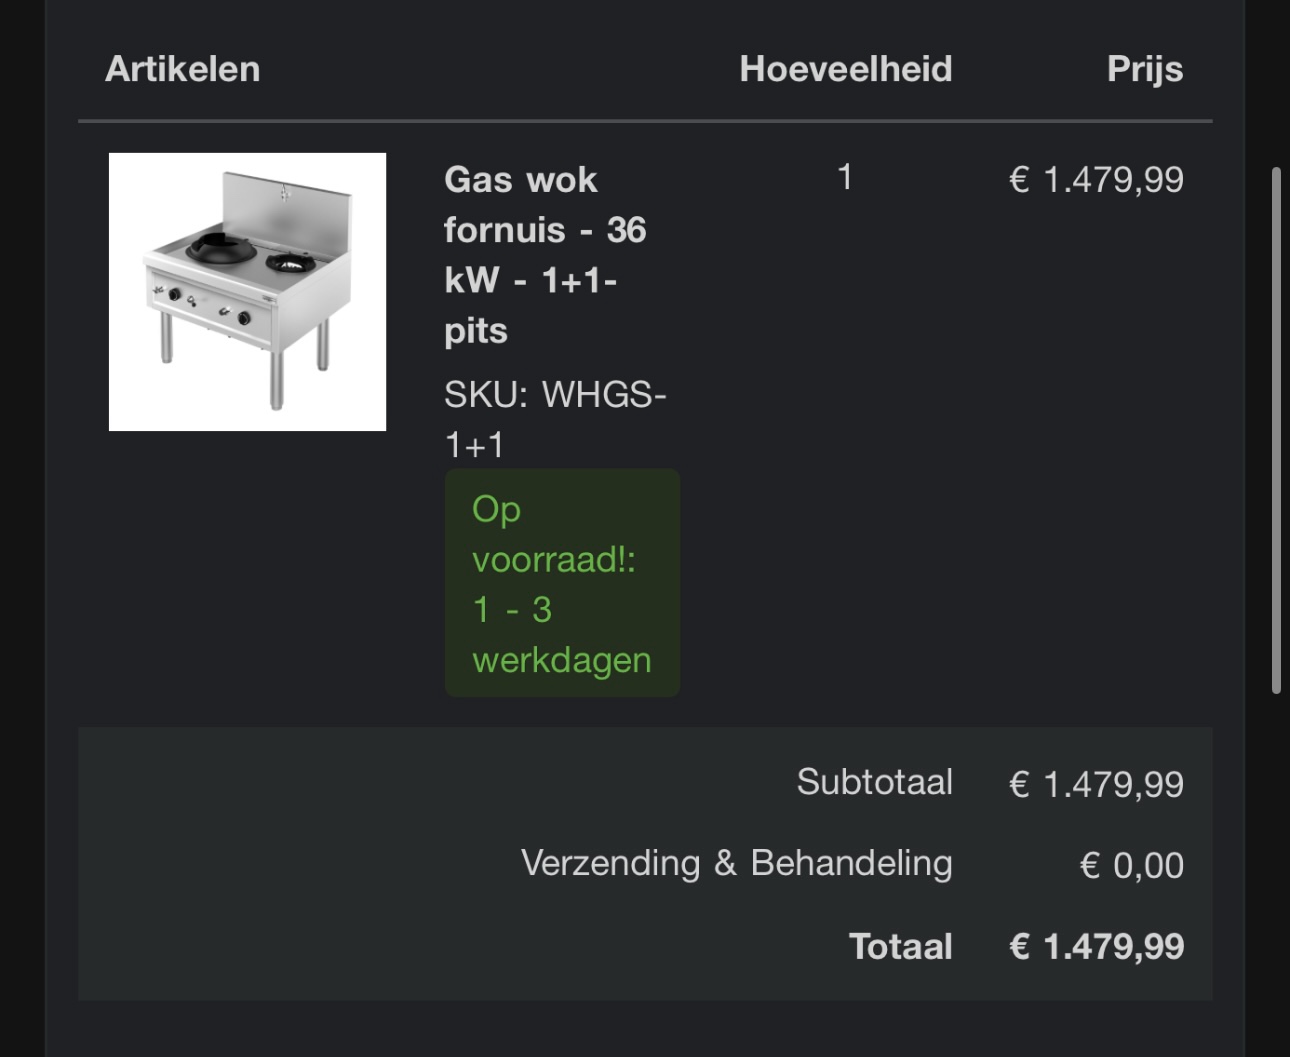Click the bold Totaal amount
This screenshot has height=1057, width=1290.
[1096, 946]
